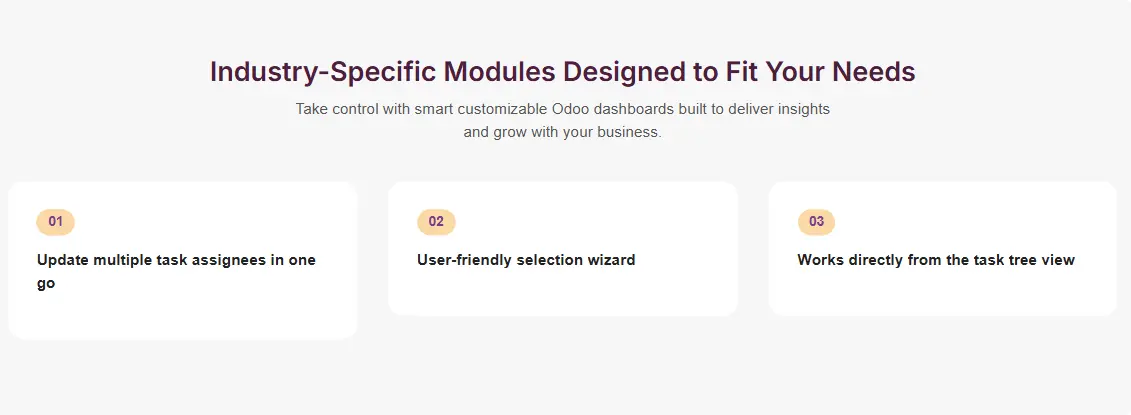Click the third white feature card
1131x415 pixels.
(942, 295)
